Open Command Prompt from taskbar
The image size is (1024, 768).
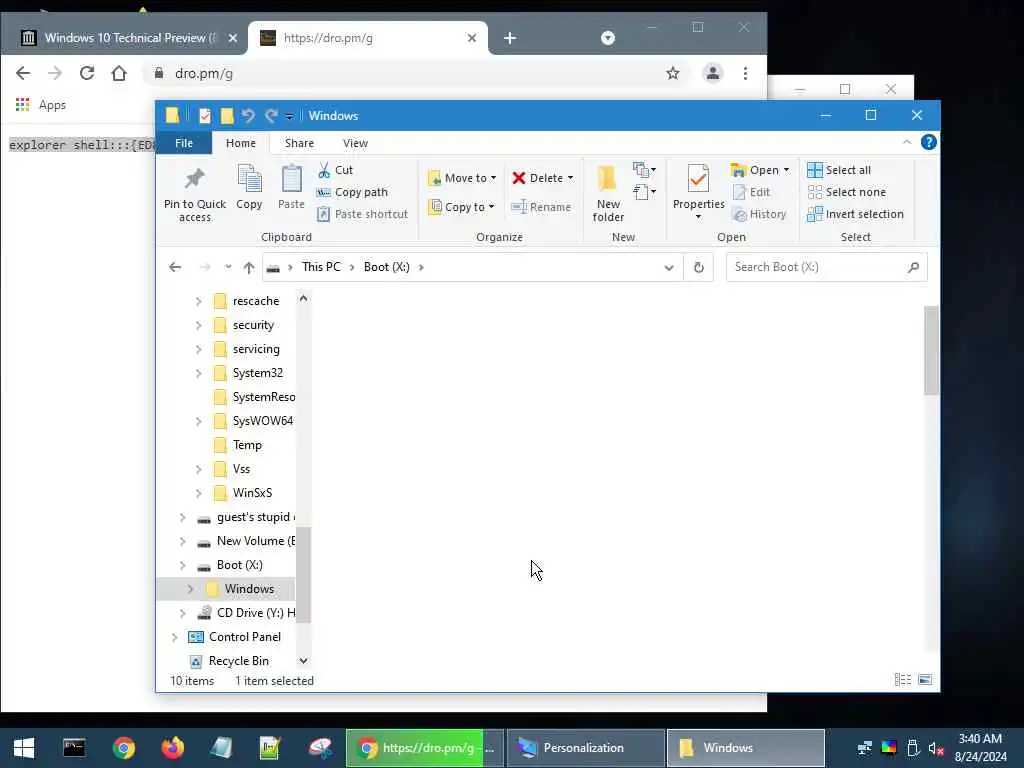coord(74,747)
